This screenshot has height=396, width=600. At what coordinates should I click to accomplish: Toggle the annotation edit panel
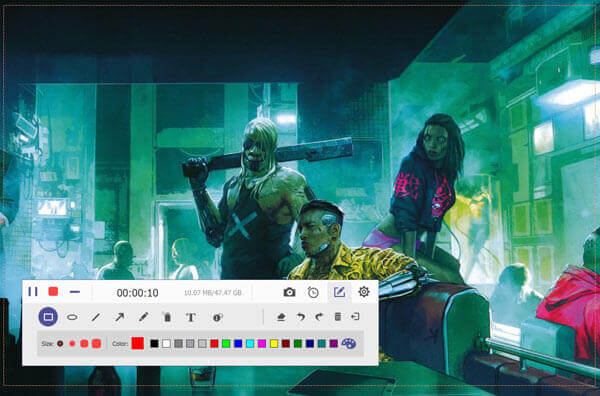tap(339, 292)
